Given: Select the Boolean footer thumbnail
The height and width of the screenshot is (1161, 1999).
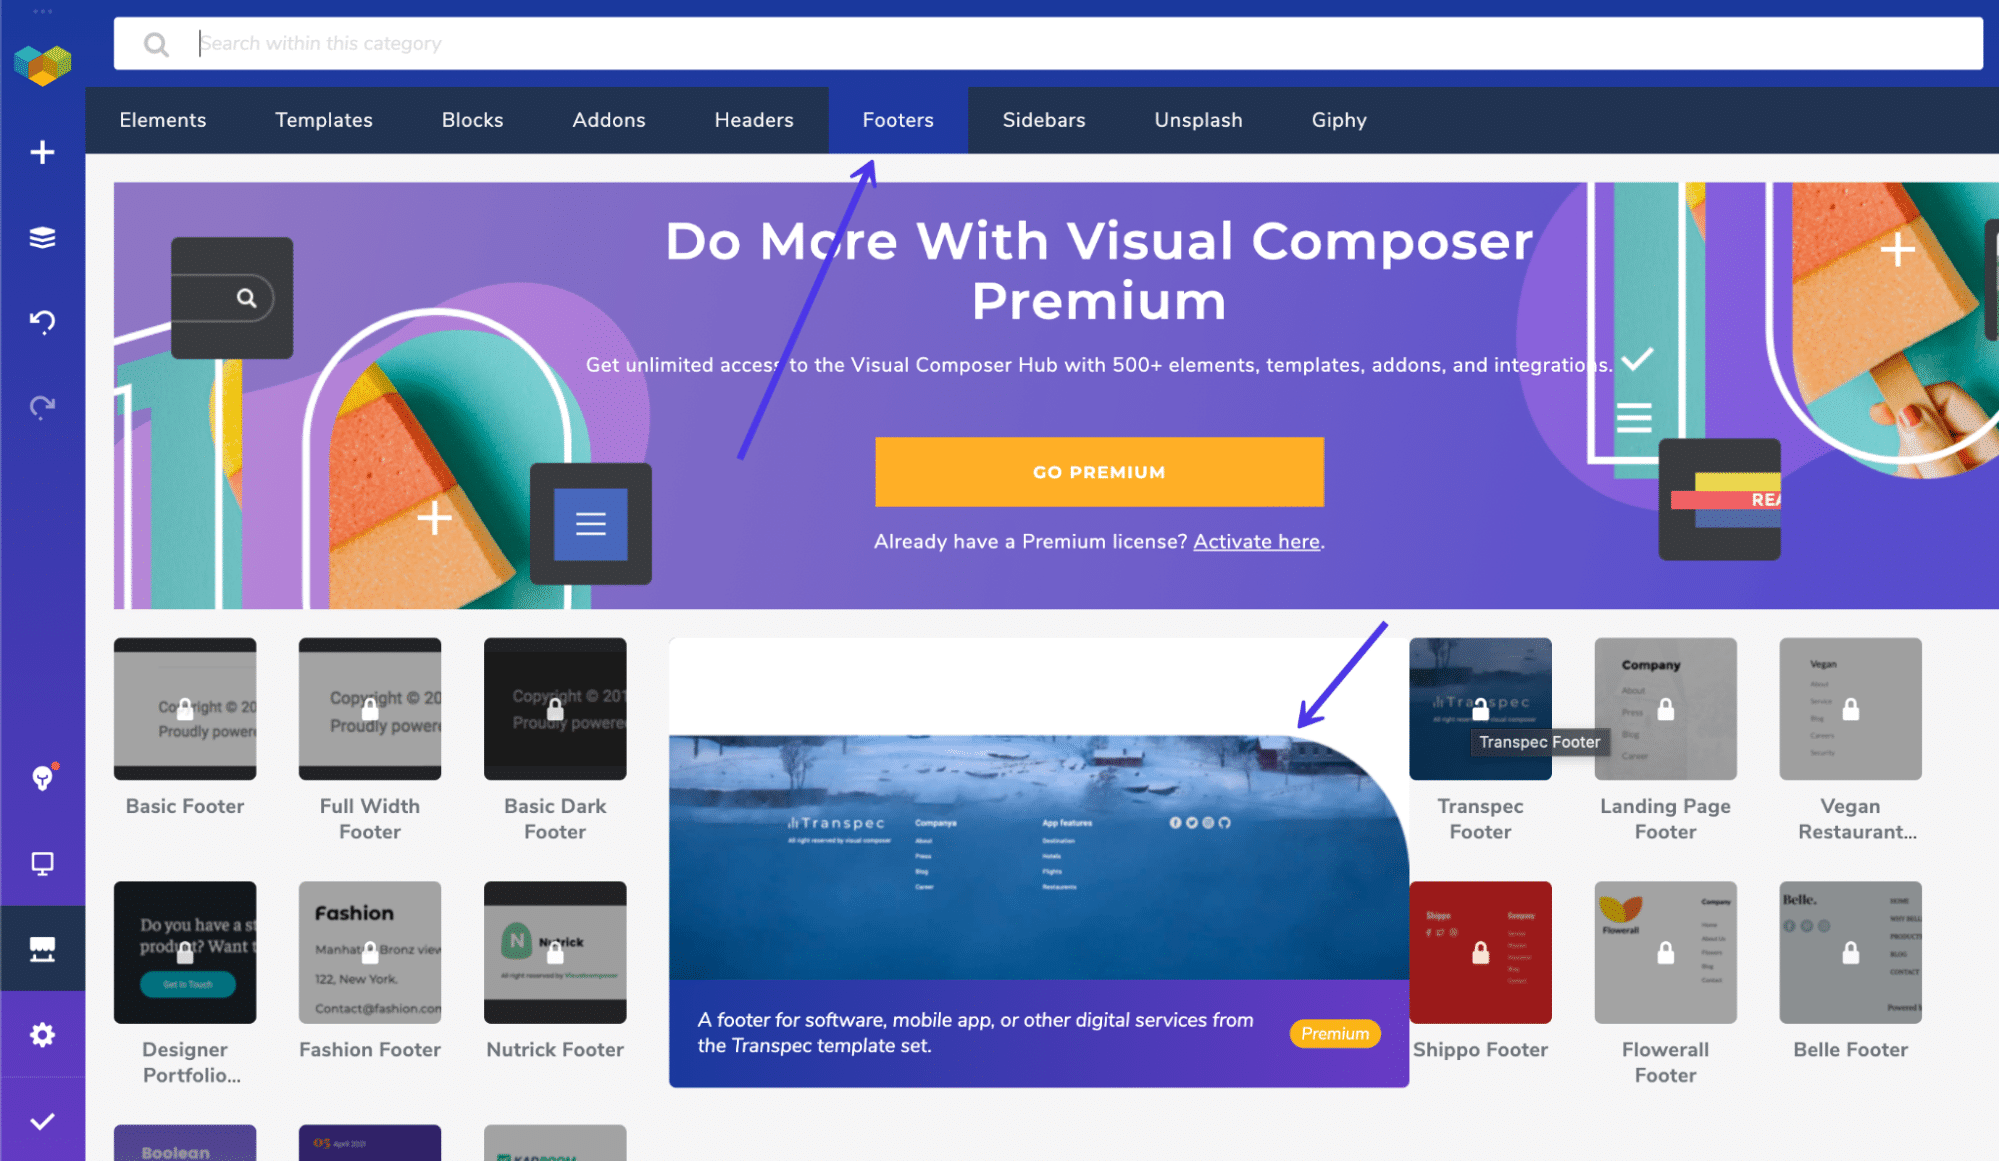Looking at the screenshot, I should [x=185, y=1143].
